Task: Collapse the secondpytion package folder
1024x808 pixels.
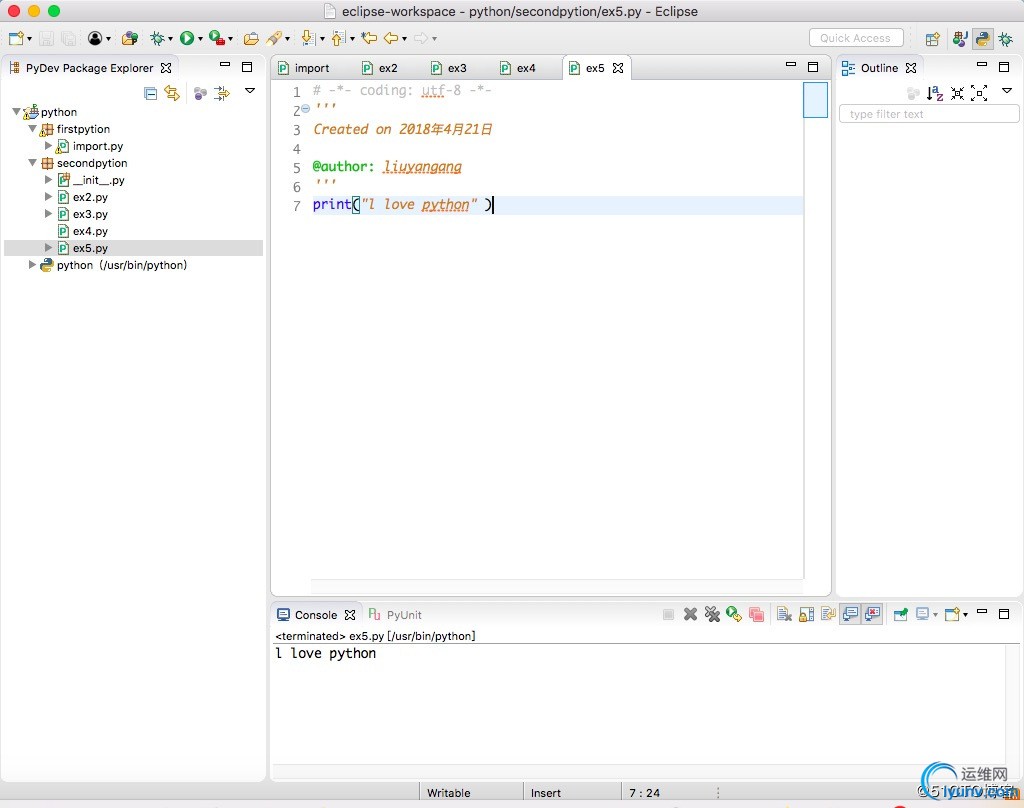Action: [x=33, y=163]
